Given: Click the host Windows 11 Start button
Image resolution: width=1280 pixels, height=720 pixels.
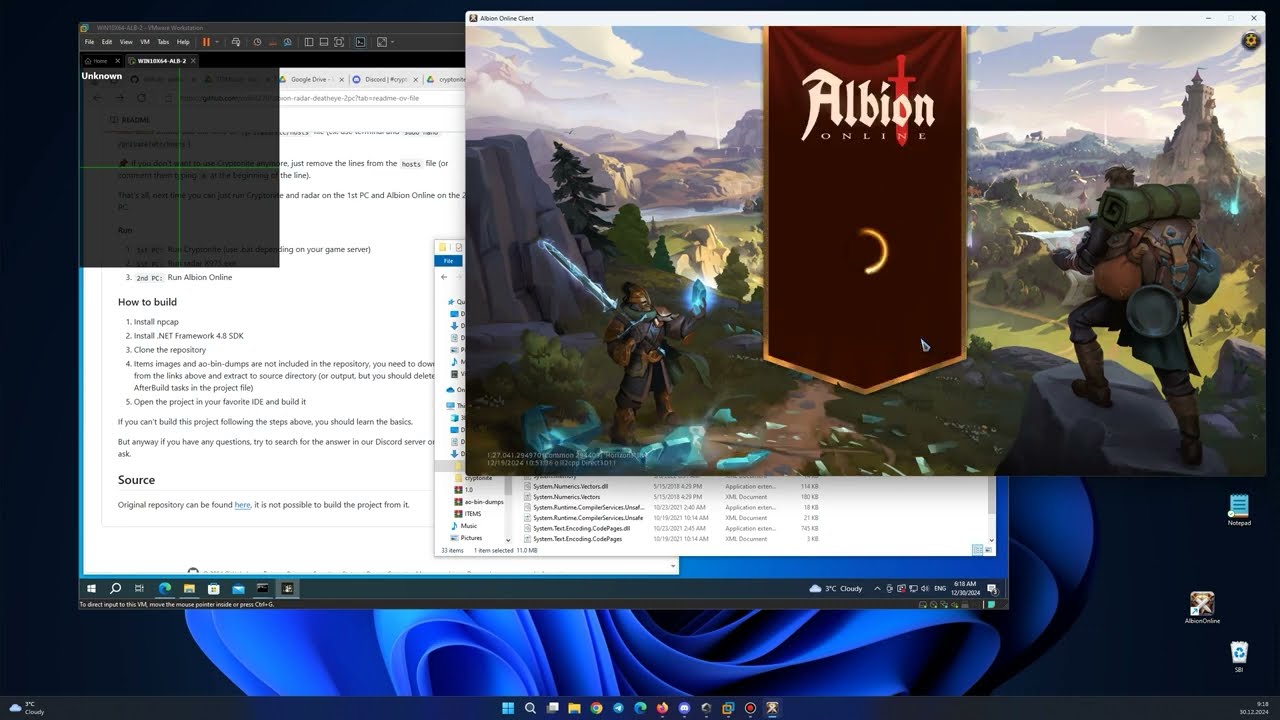Looking at the screenshot, I should pyautogui.click(x=508, y=708).
